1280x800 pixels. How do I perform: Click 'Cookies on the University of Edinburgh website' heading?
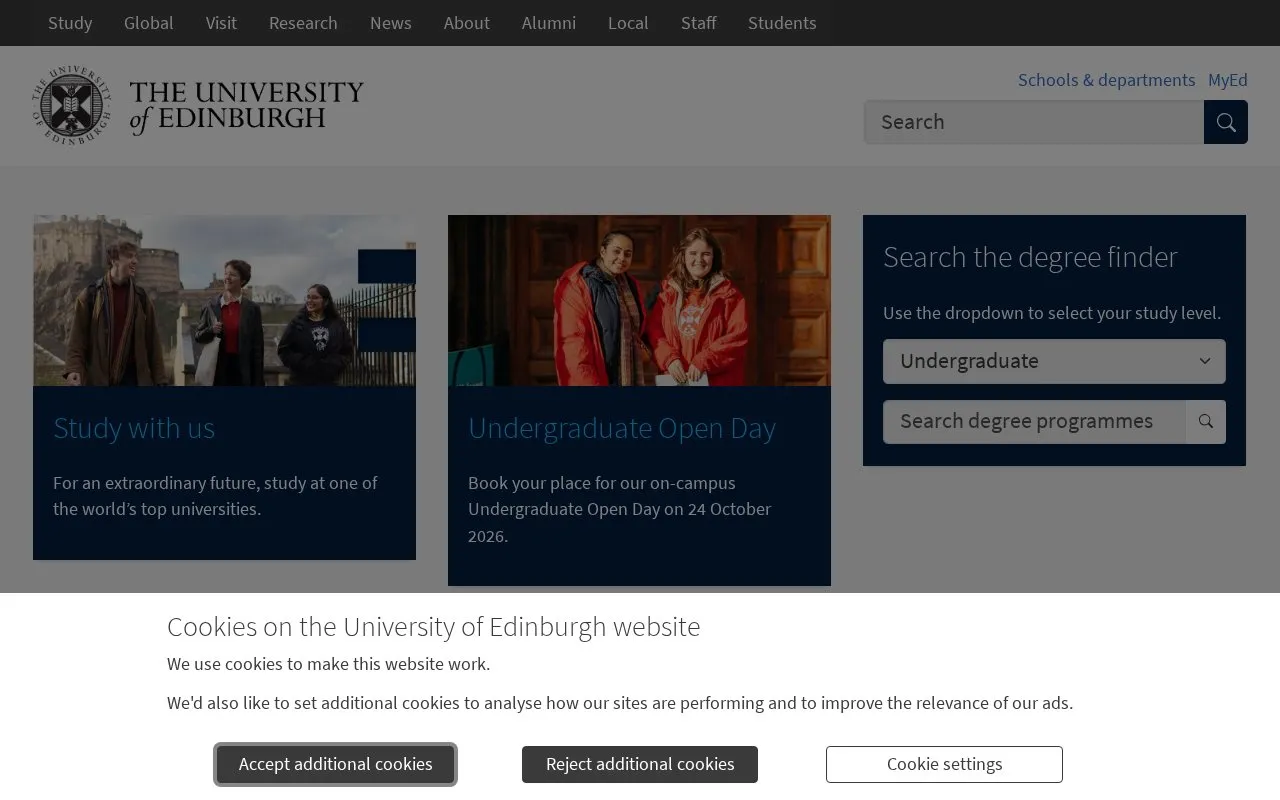(x=433, y=627)
